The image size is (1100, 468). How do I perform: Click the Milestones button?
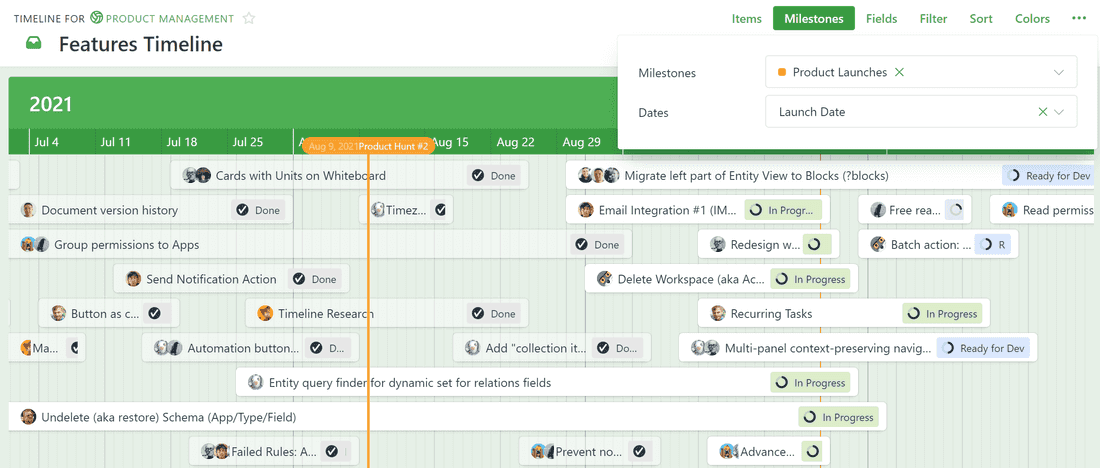(813, 19)
